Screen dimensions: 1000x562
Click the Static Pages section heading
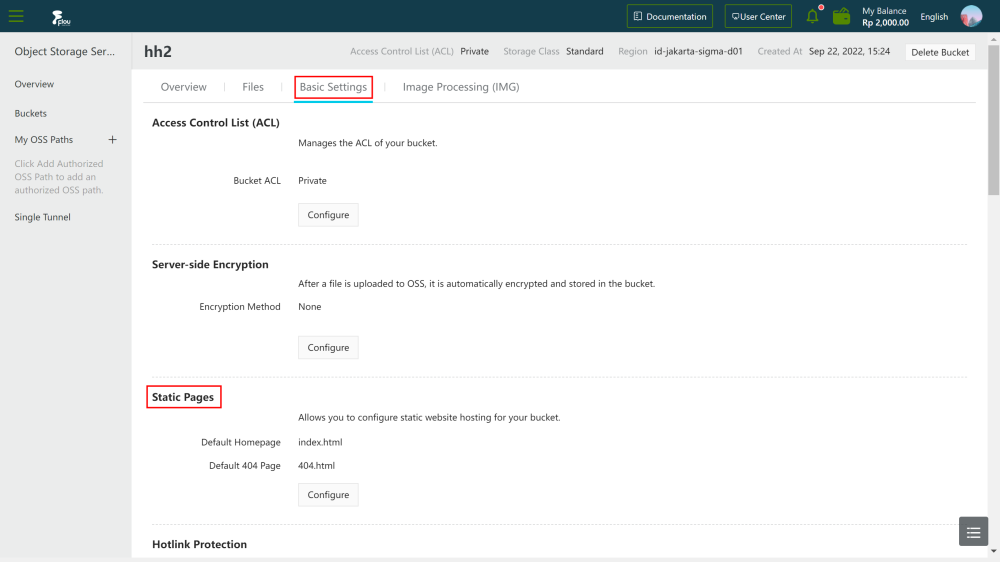click(x=183, y=397)
